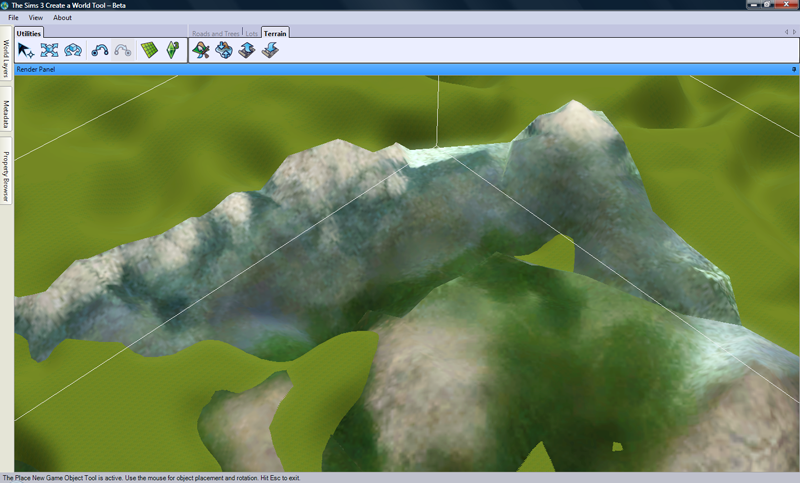
Task: Switch to the Utilities tab
Action: click(29, 33)
